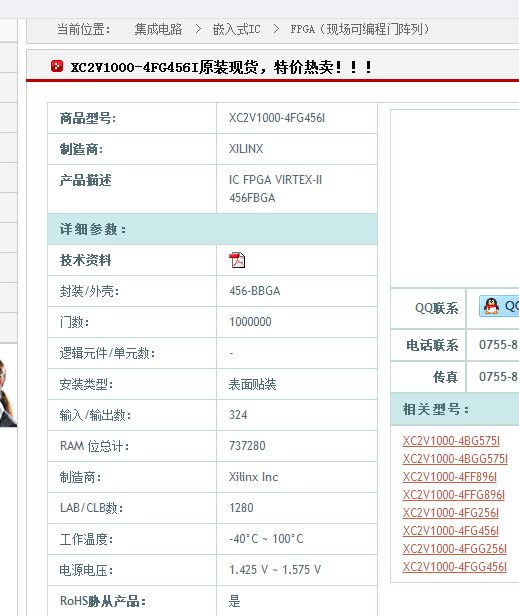This screenshot has width=519, height=616.
Task: Open related model XC2V1000-4FGG256I
Action: [x=455, y=549]
